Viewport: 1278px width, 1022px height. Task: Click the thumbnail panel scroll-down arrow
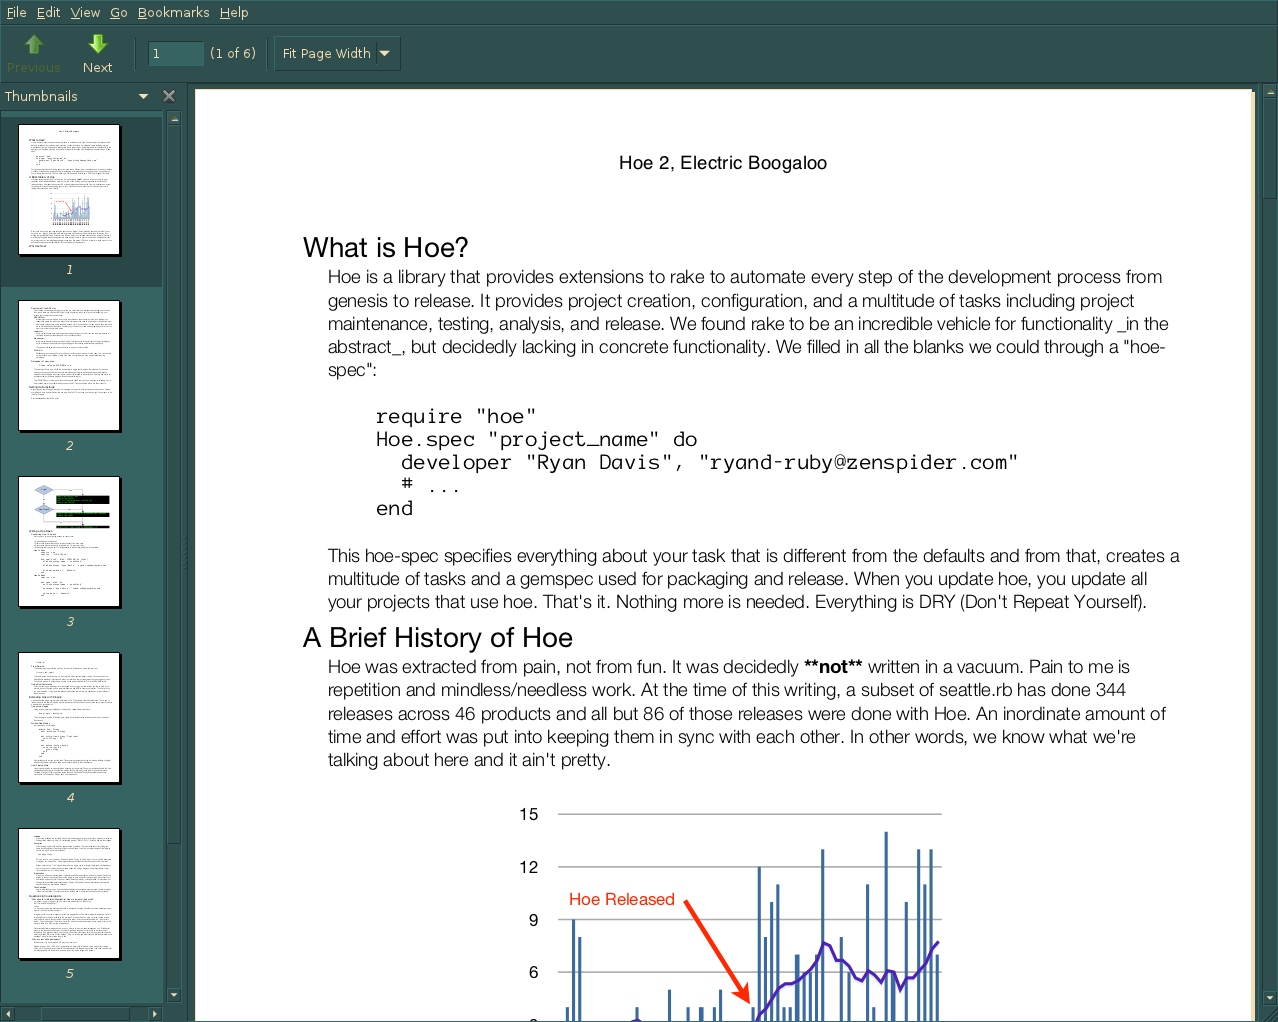pos(174,995)
